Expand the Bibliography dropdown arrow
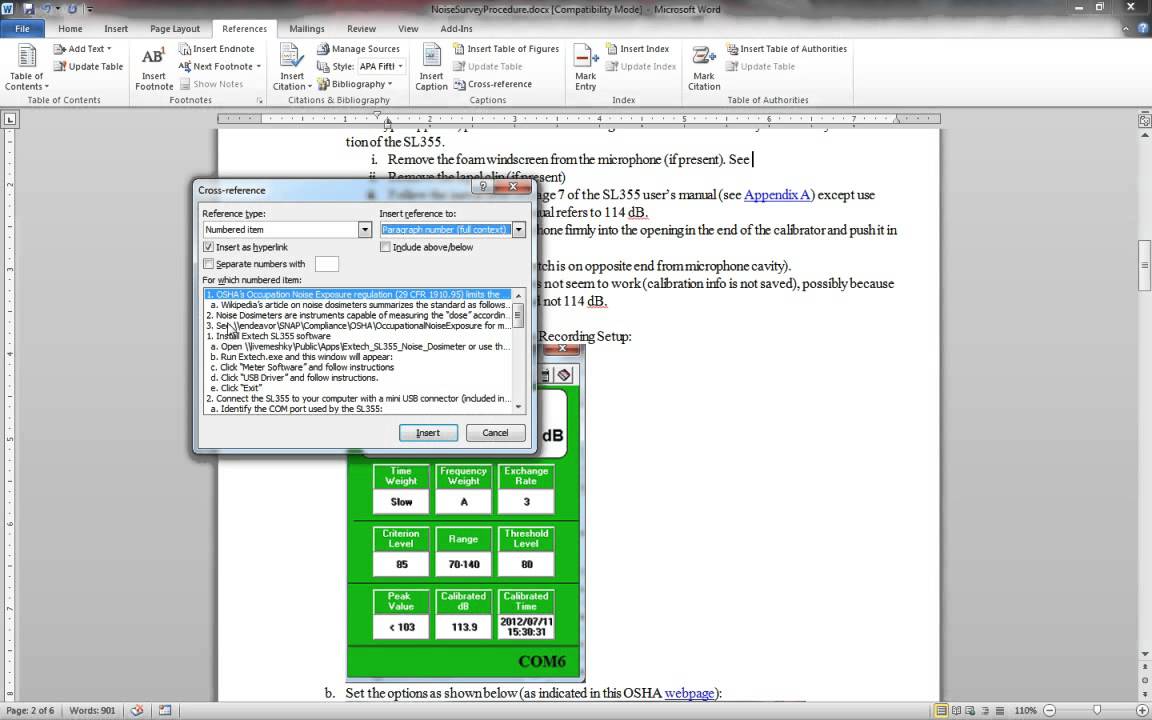Screen dimensions: 1152x720 point(390,84)
